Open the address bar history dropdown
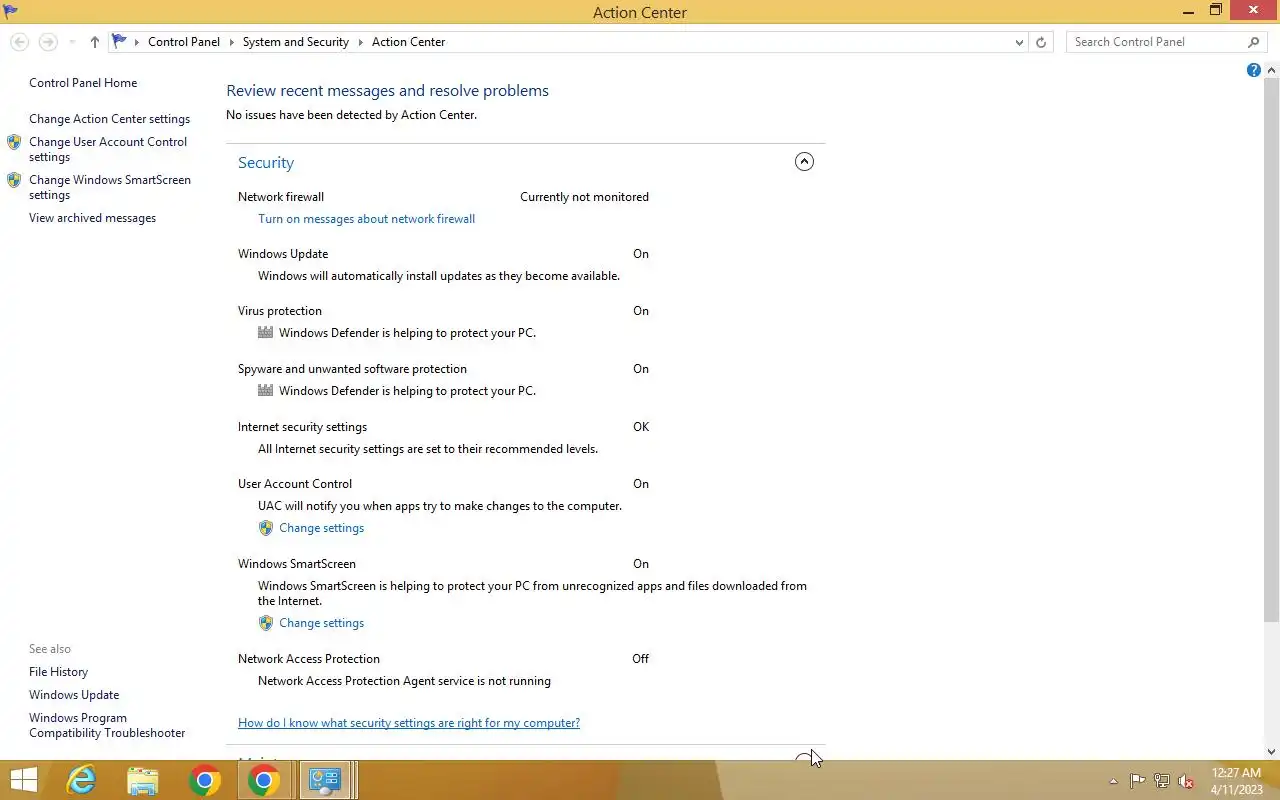Image resolution: width=1280 pixels, height=800 pixels. click(1019, 42)
